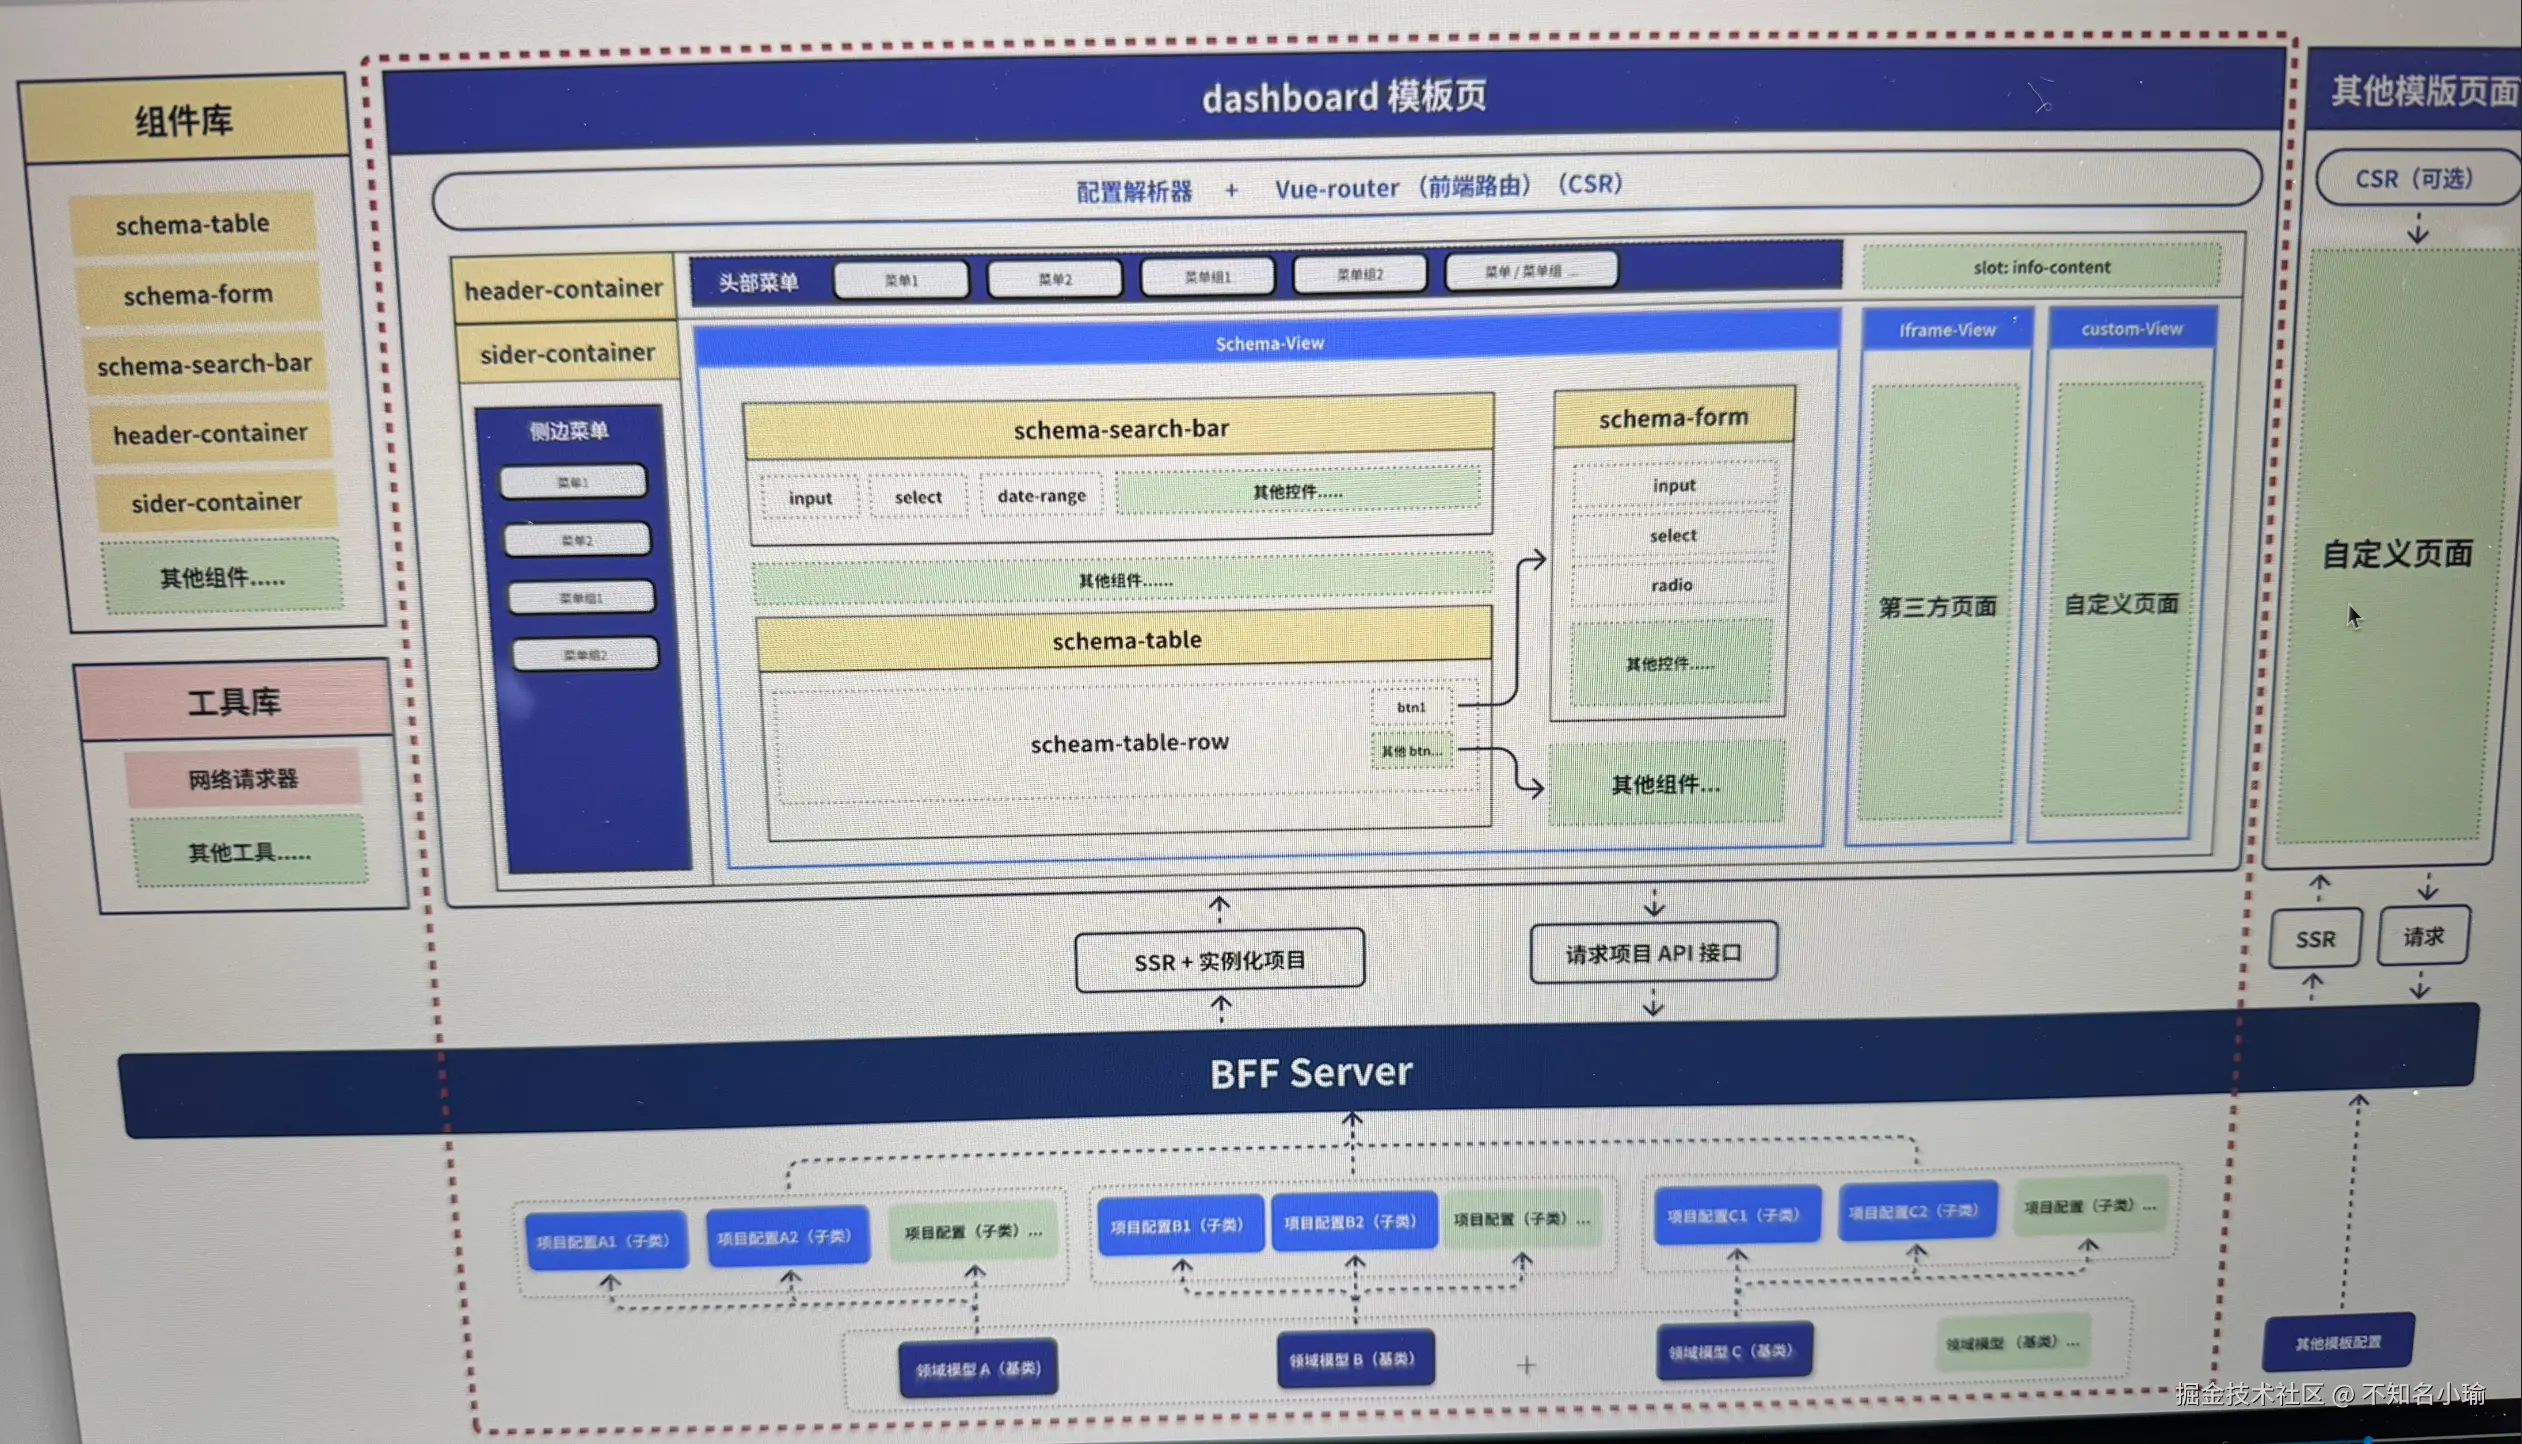This screenshot has height=1444, width=2522.
Task: Select schema-search-bar in the 组件库 list
Action: pos(205,365)
